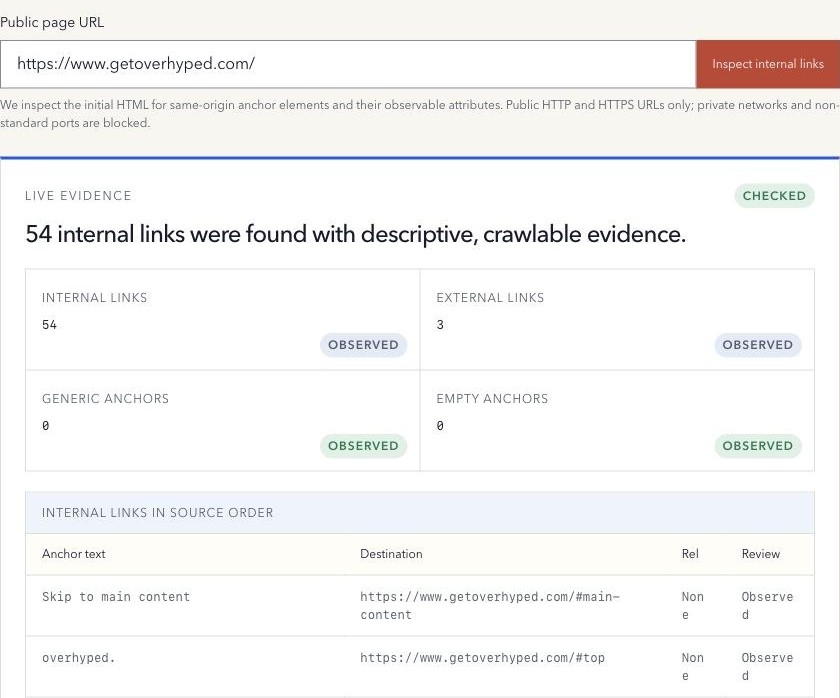The height and width of the screenshot is (698, 840).
Task: Click the OBSERVED badge under Internal Links
Action: pyautogui.click(x=363, y=344)
